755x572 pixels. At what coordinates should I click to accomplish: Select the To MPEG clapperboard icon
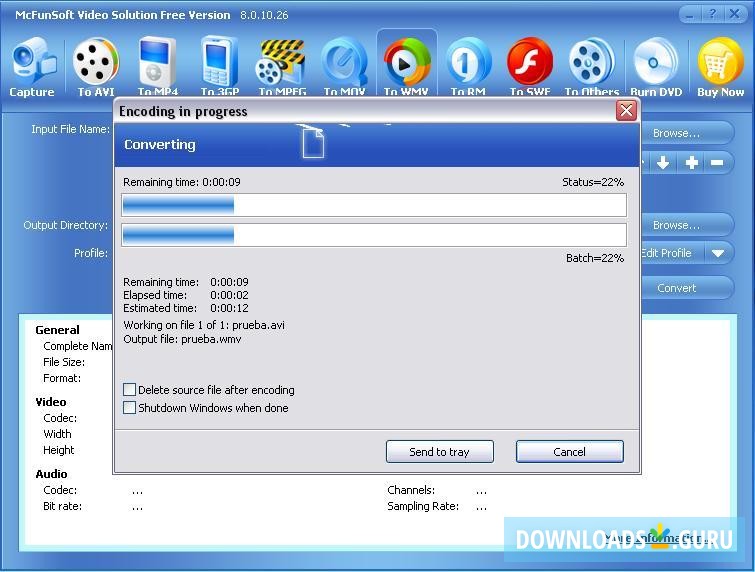click(281, 61)
